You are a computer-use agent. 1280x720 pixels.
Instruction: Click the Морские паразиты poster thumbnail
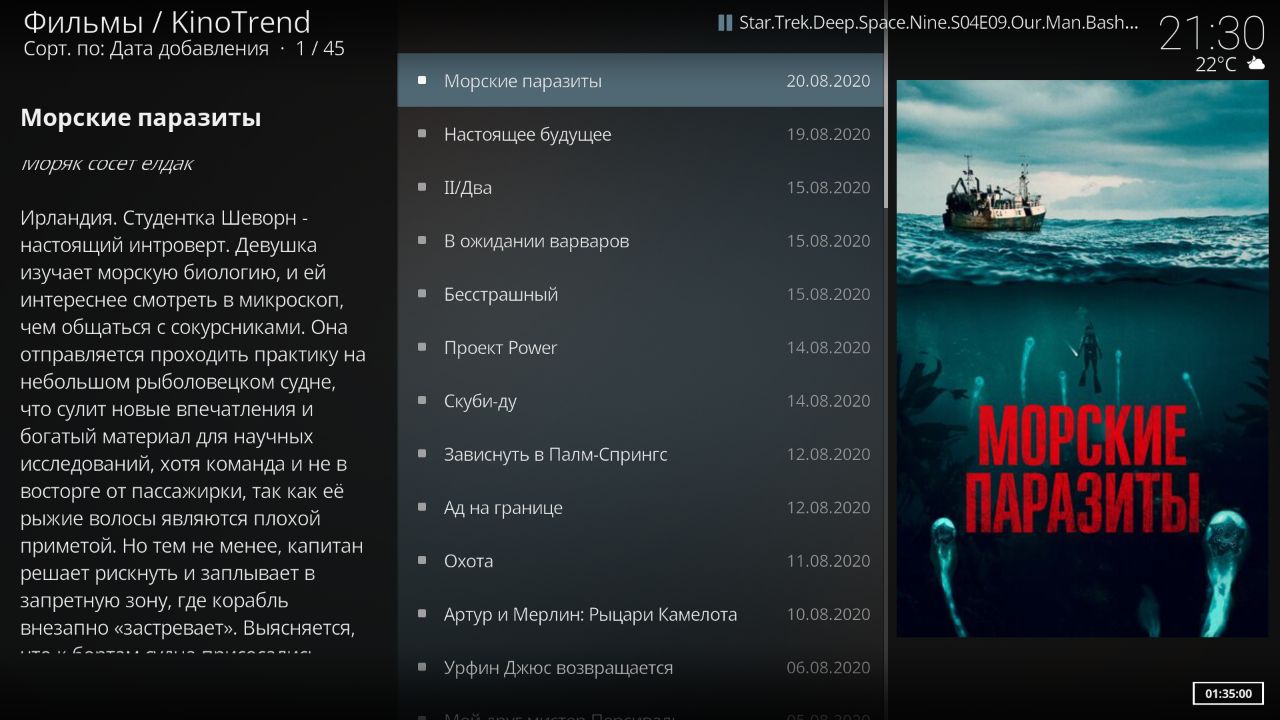1082,358
